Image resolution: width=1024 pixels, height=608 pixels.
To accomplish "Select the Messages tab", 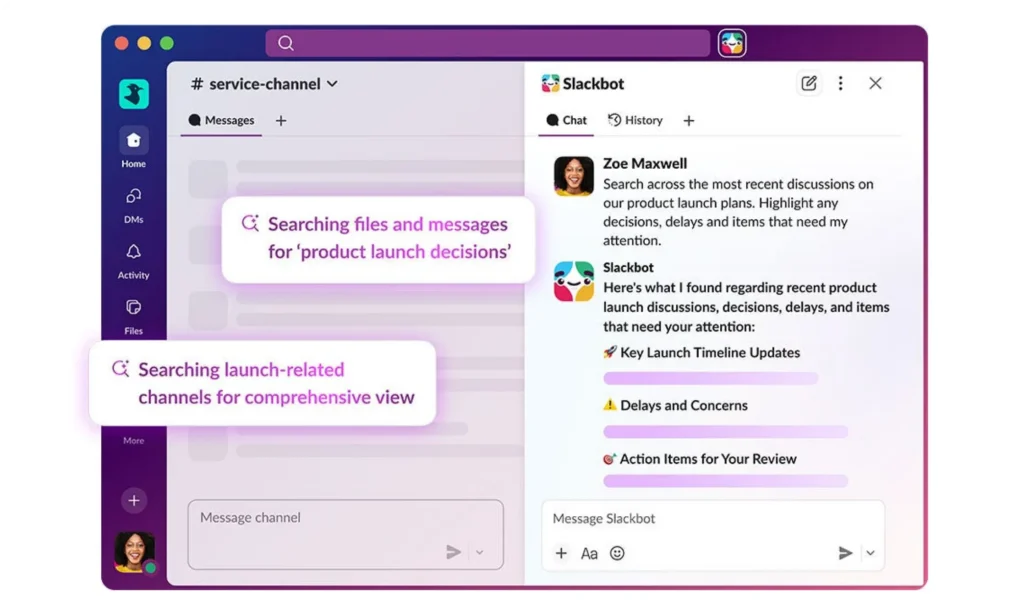I will pos(221,120).
